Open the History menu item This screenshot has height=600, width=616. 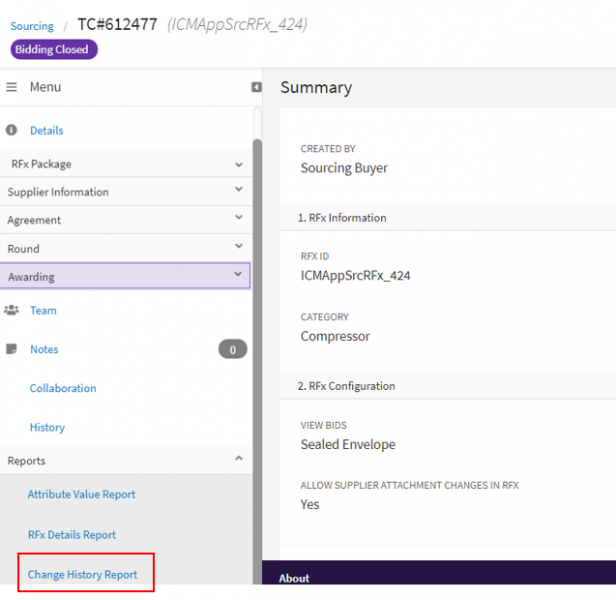point(47,427)
